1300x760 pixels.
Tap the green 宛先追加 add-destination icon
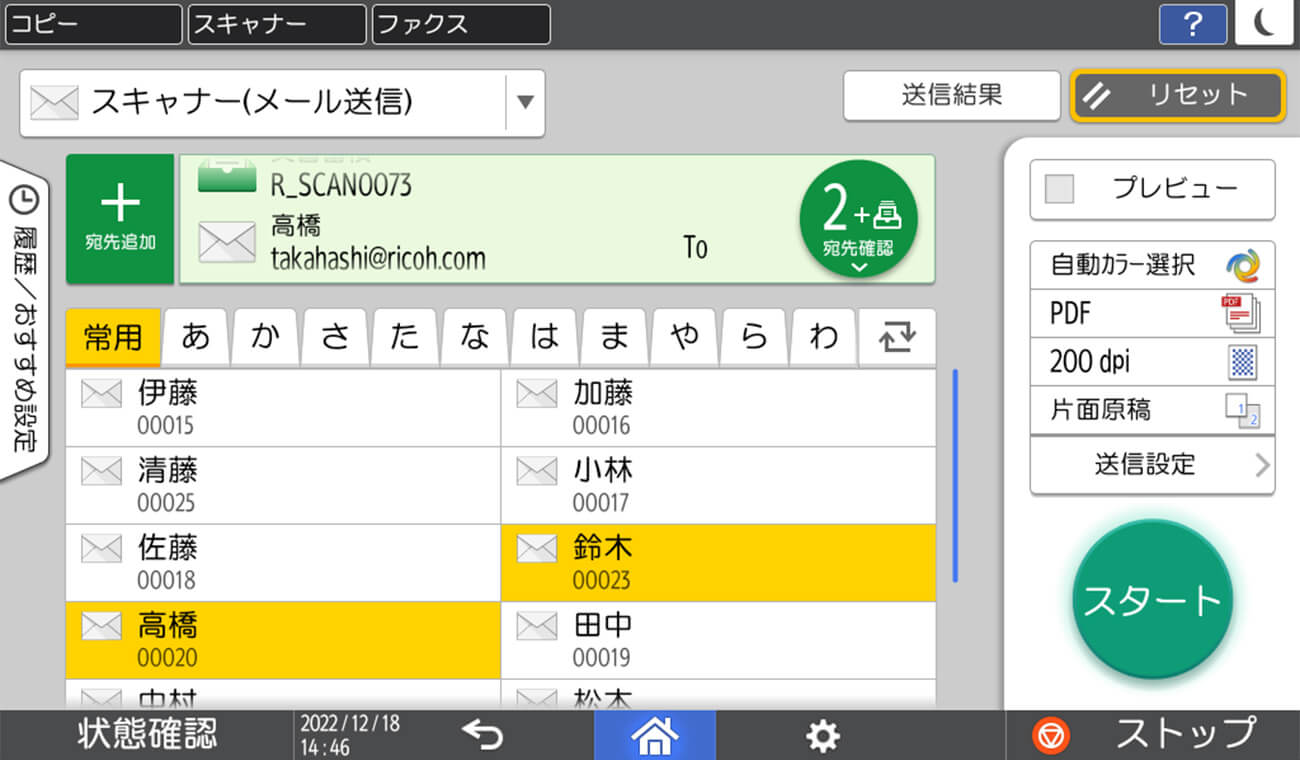[120, 218]
